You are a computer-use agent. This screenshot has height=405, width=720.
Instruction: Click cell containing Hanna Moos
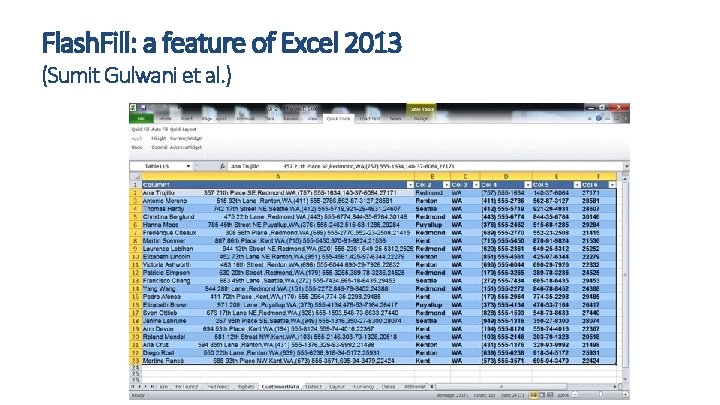[278, 225]
